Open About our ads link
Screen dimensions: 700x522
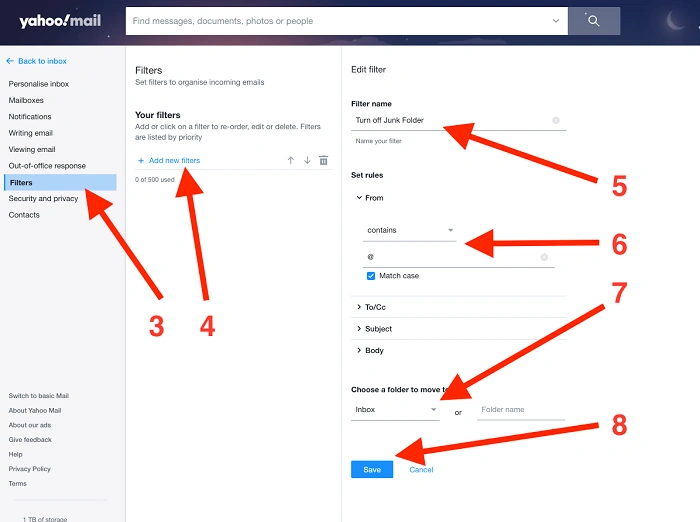[x=29, y=425]
